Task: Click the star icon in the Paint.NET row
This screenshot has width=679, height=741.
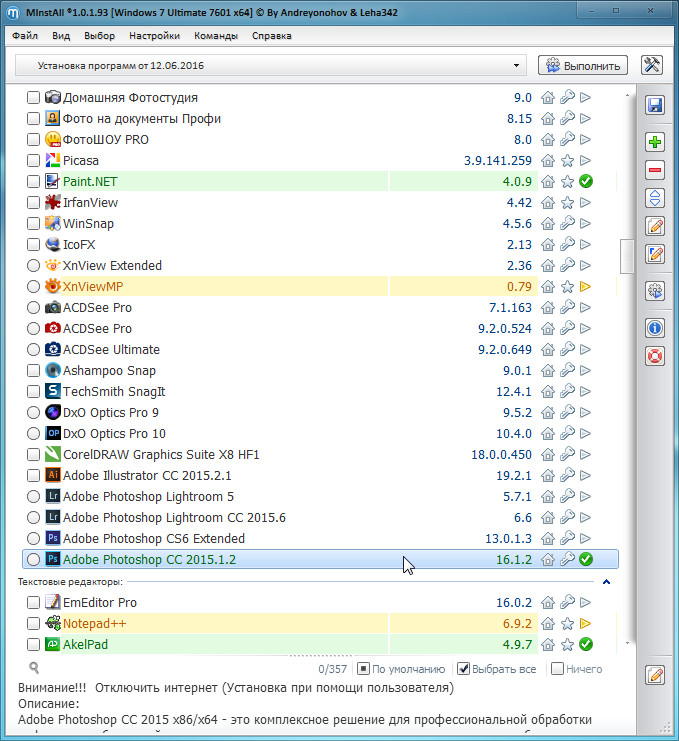Action: click(567, 181)
